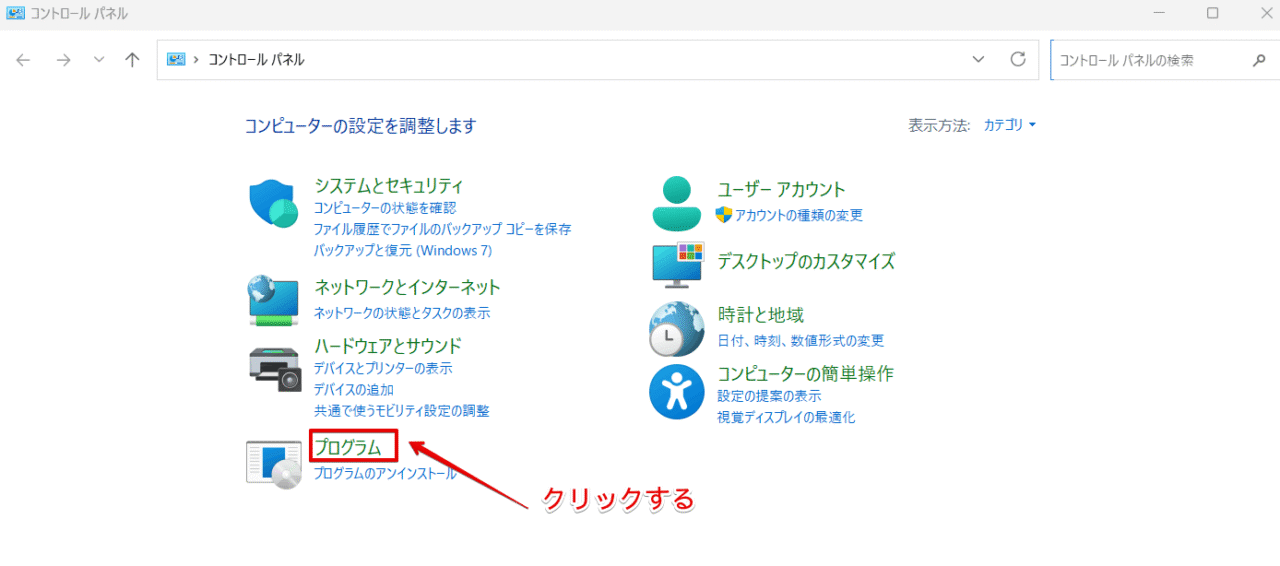Open the address bar history dropdown
This screenshot has height=566, width=1280.
(x=978, y=60)
